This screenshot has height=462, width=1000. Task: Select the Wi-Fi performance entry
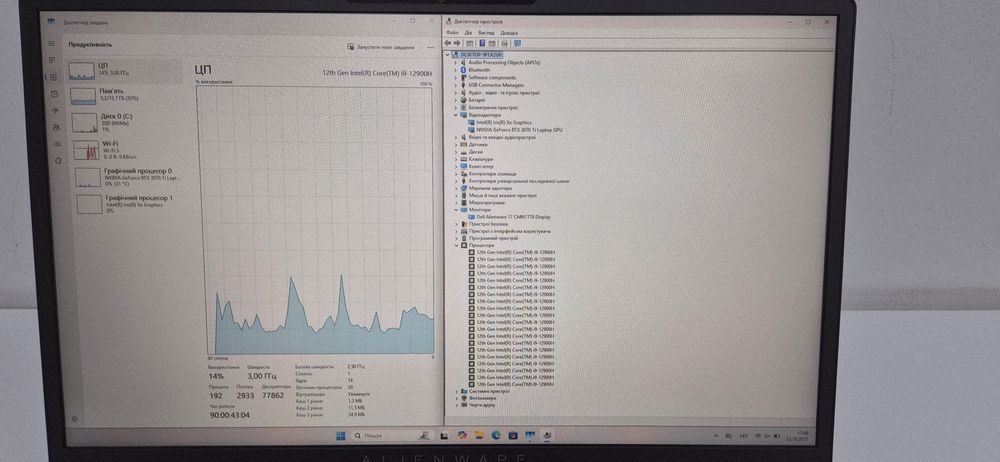pyautogui.click(x=128, y=149)
